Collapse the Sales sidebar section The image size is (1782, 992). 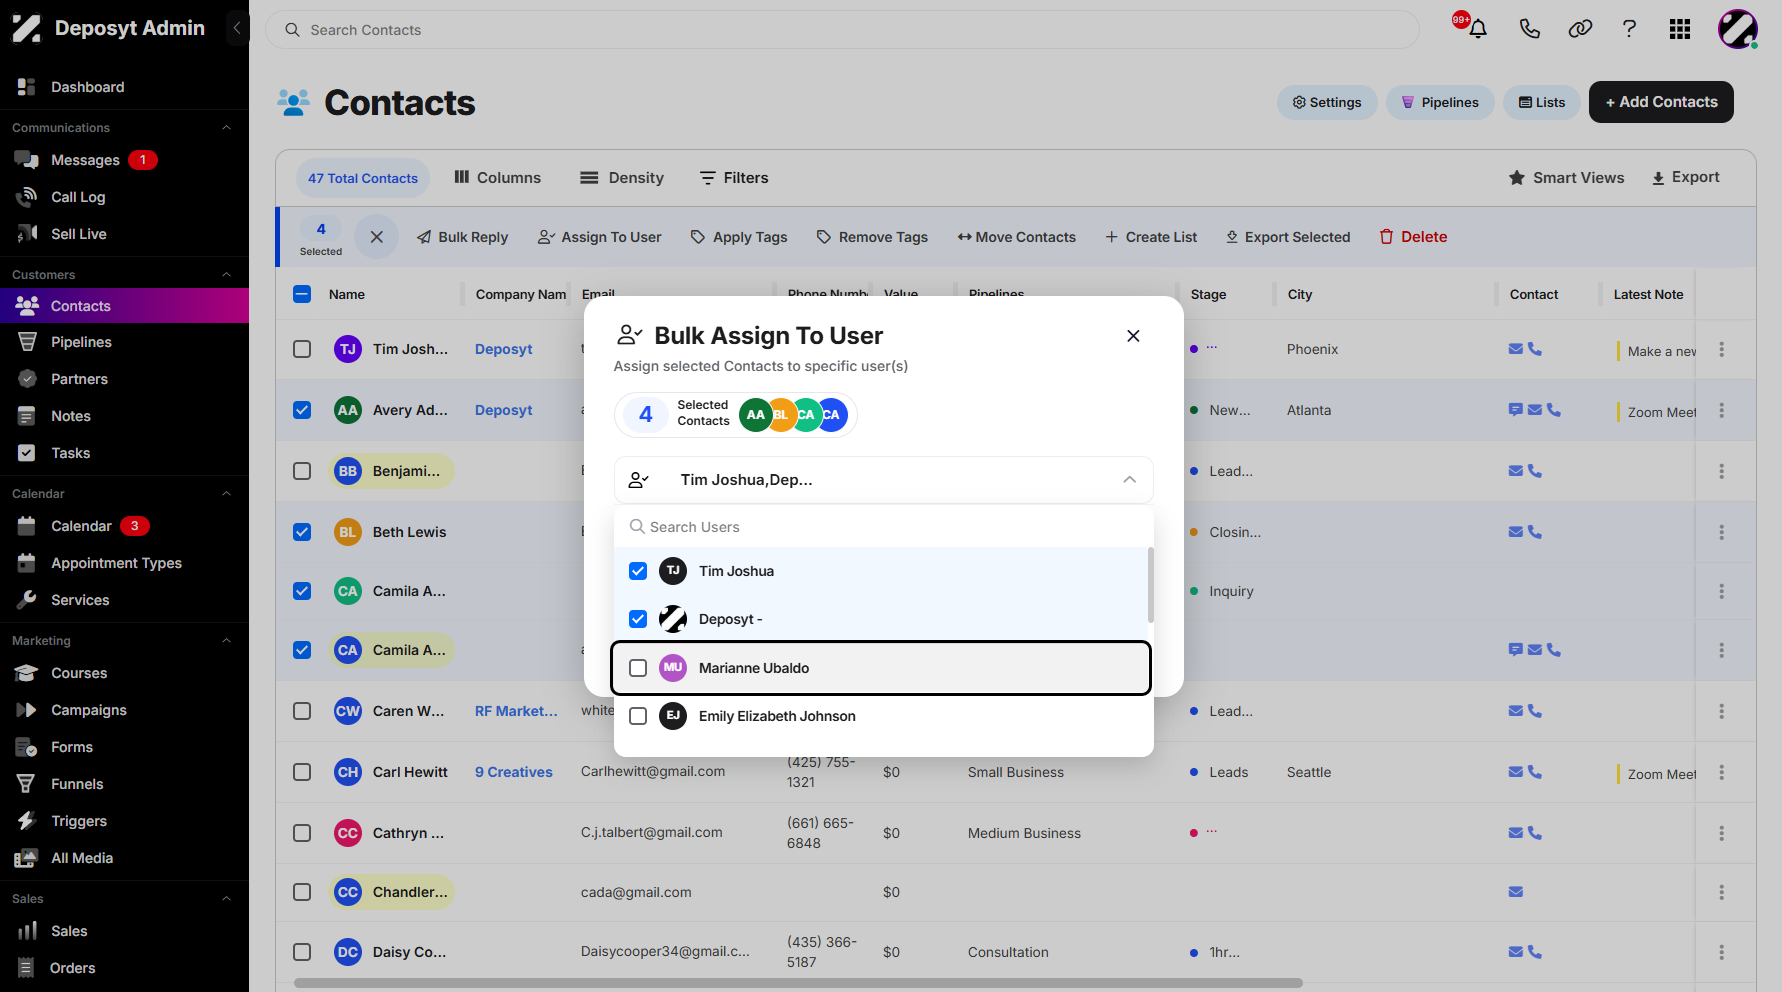pos(226,899)
